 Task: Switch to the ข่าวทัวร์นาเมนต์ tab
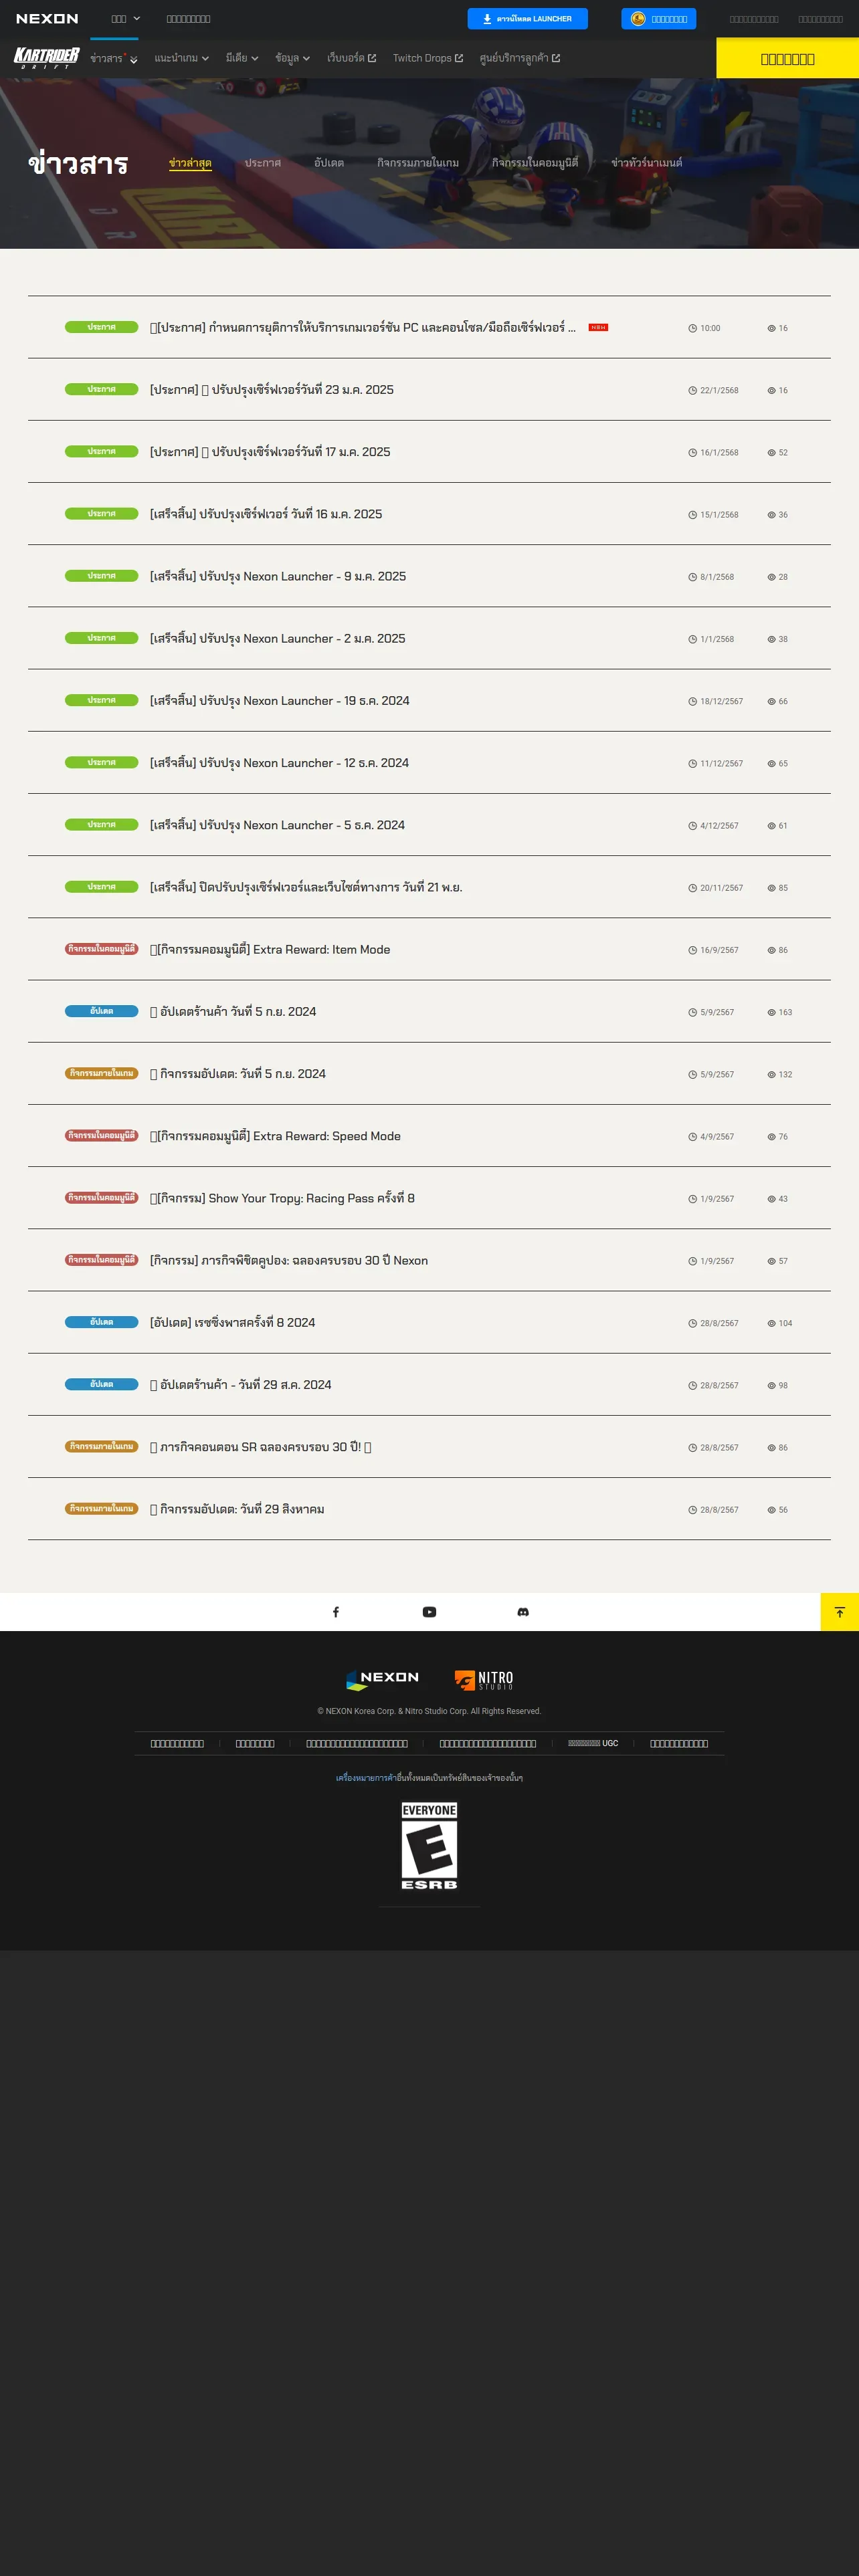(647, 163)
